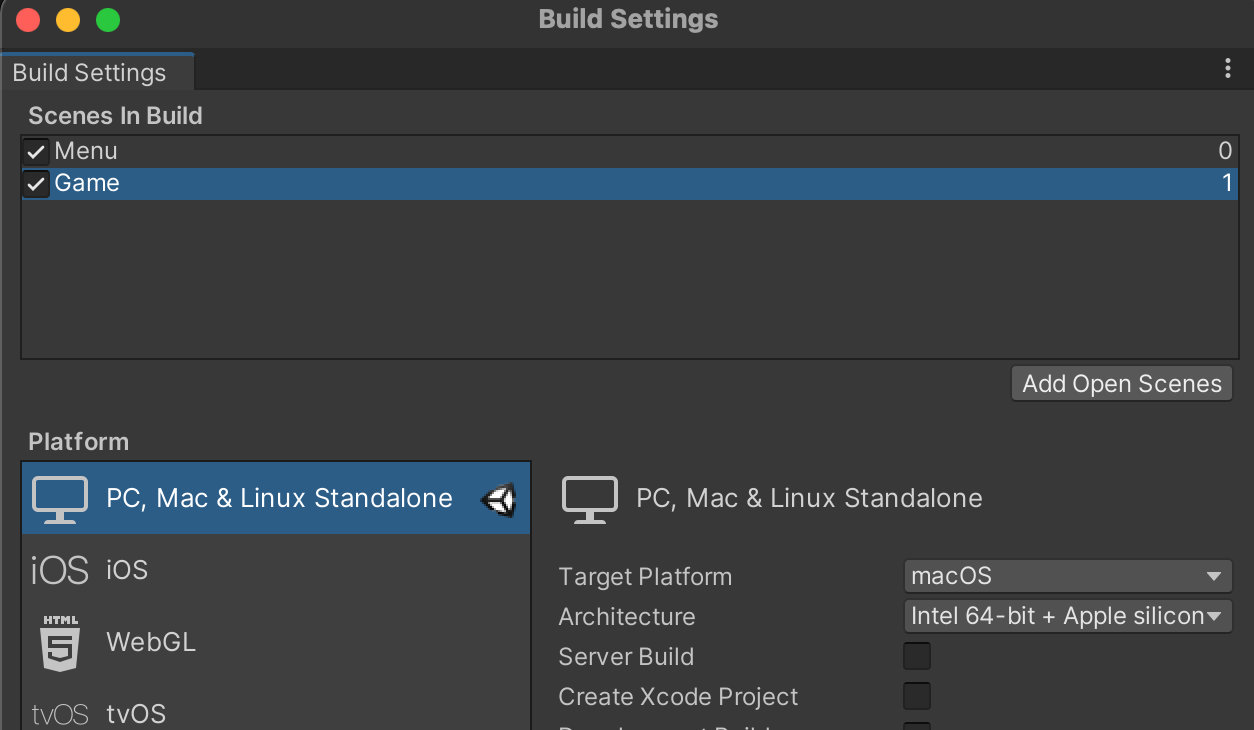Screen dimensions: 1254x730
Task: Click the monitor icon for PC, Mac & Linux Standalone
Action: click(60, 498)
